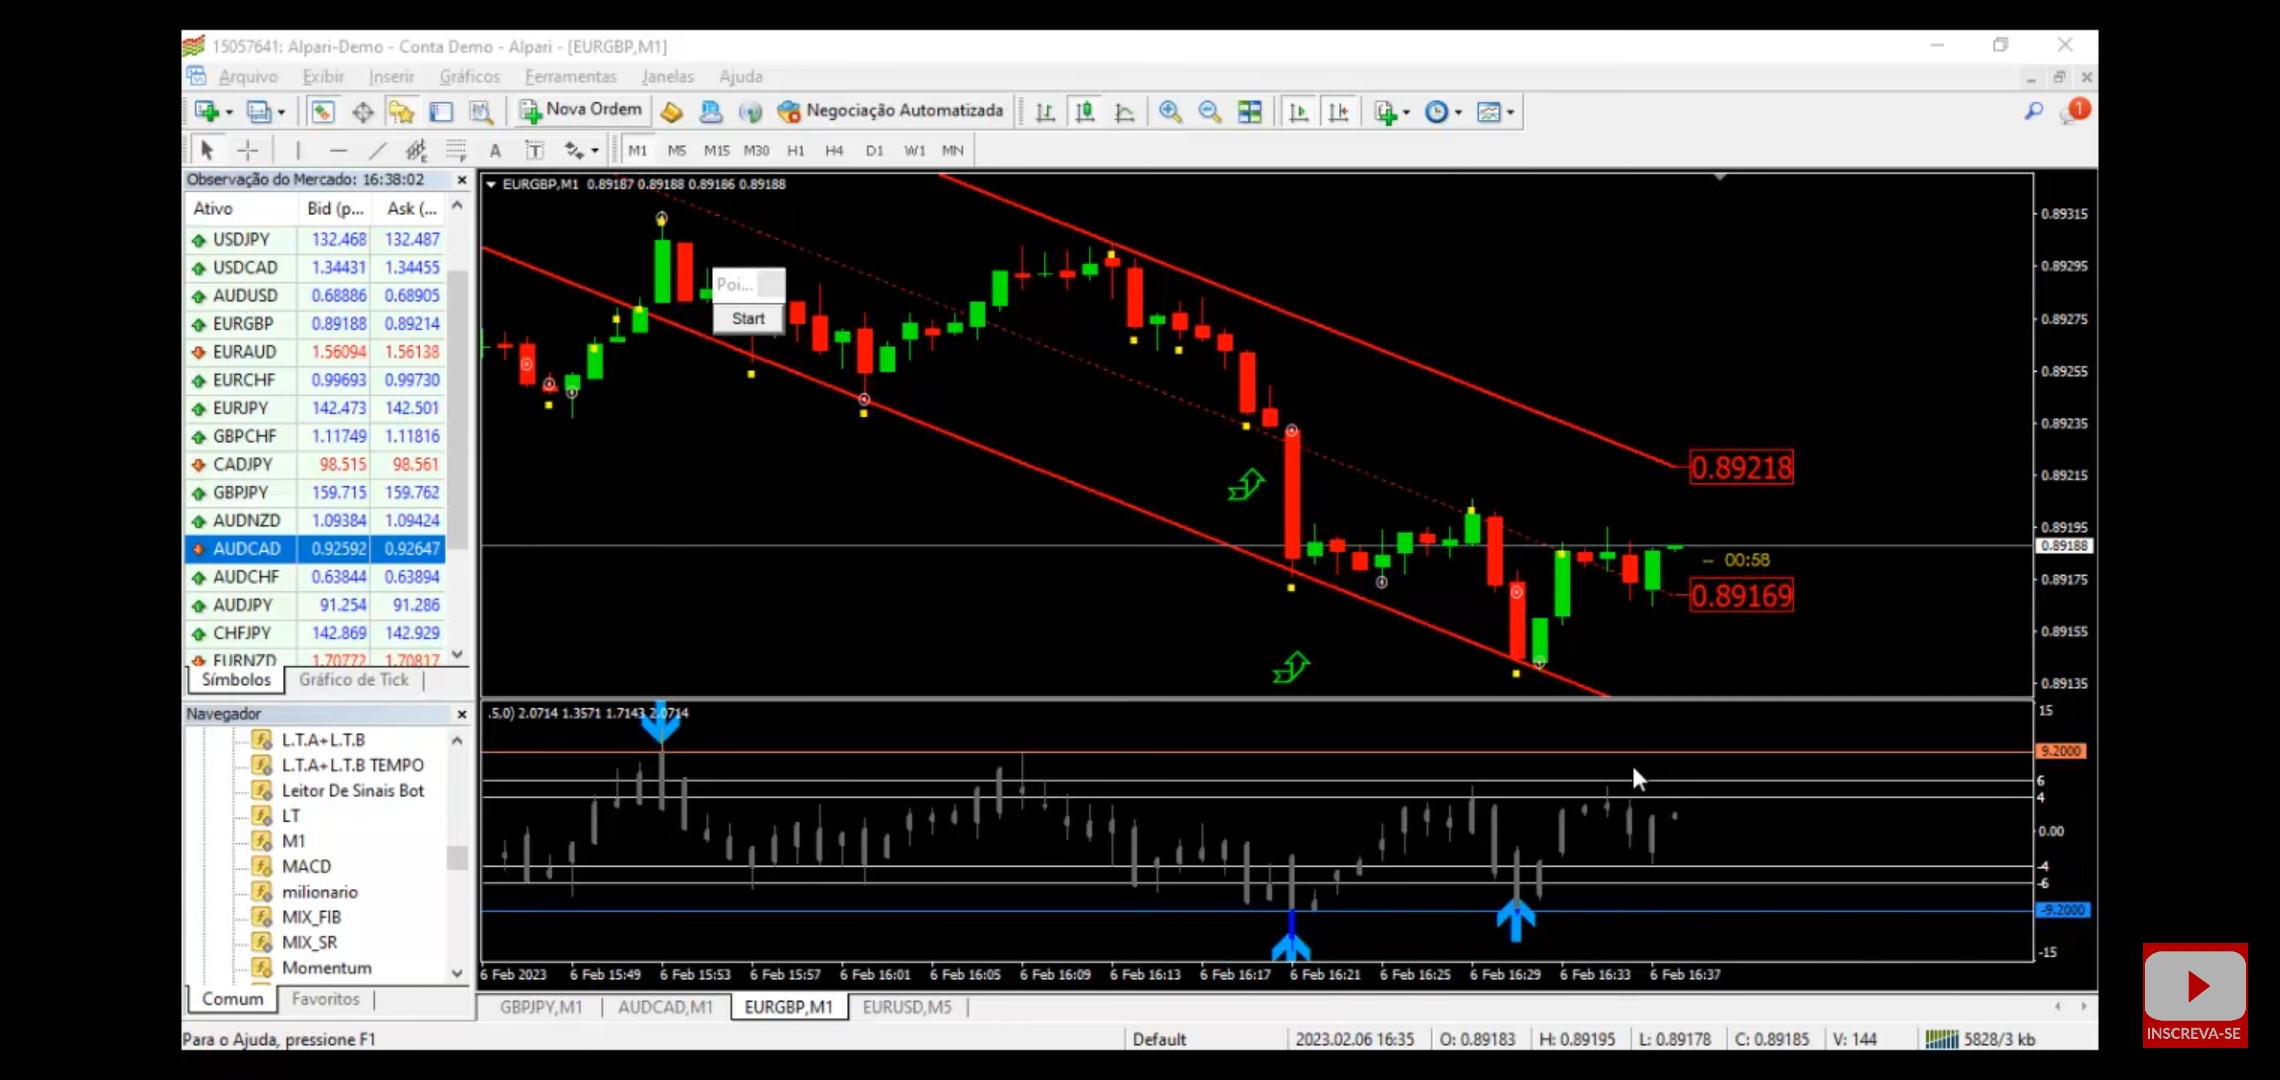
Task: Open the arrows objects dropdown
Action: [594, 151]
